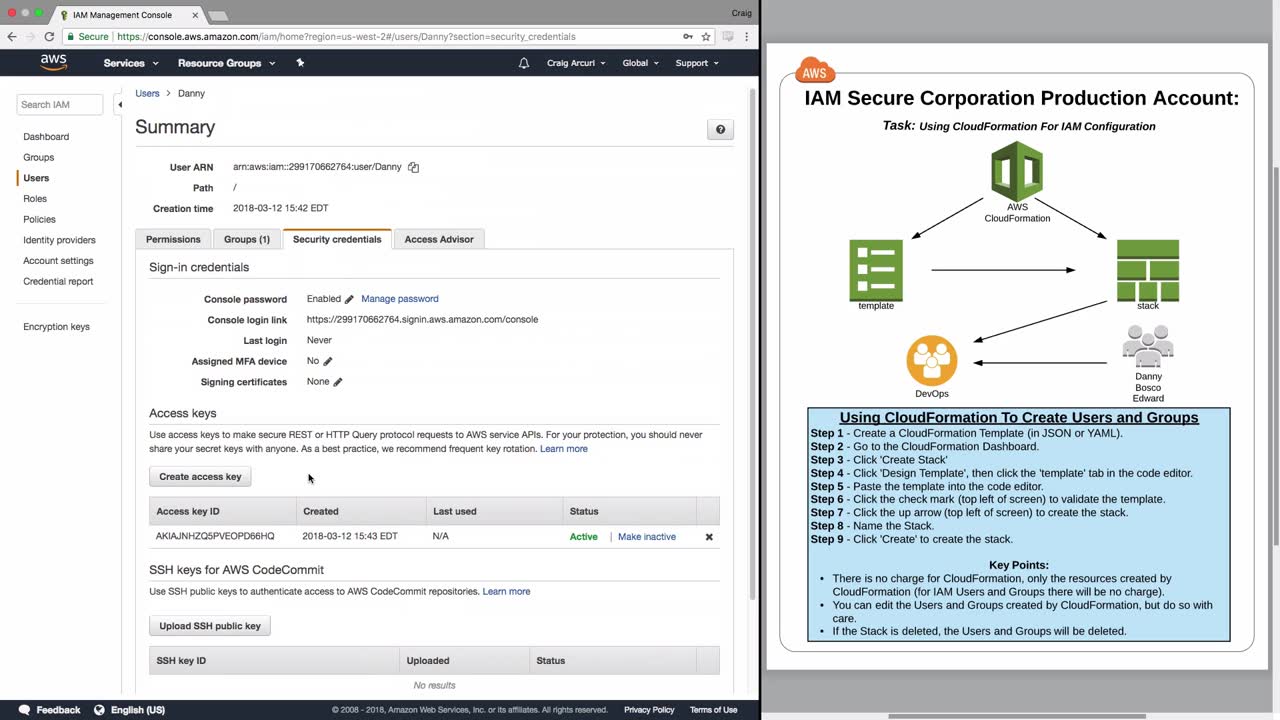Click the AWS CloudFormation icon in the diagram
This screenshot has width=1280, height=720.
pyautogui.click(x=1017, y=171)
